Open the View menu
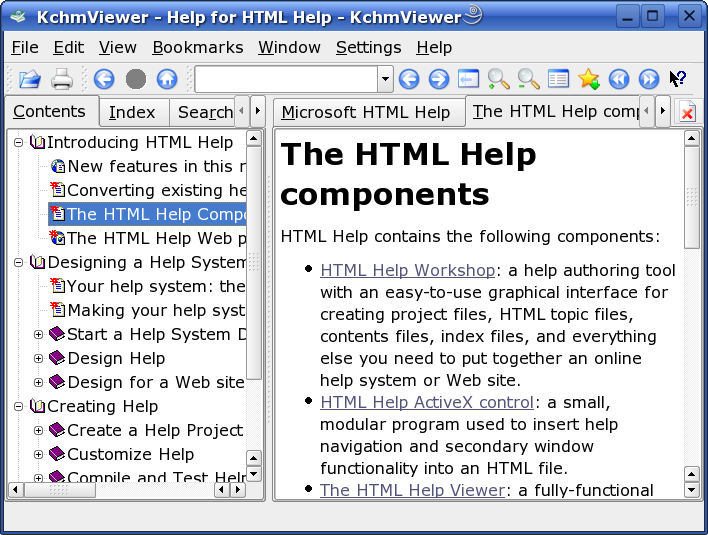The width and height of the screenshot is (708, 535). tap(117, 47)
